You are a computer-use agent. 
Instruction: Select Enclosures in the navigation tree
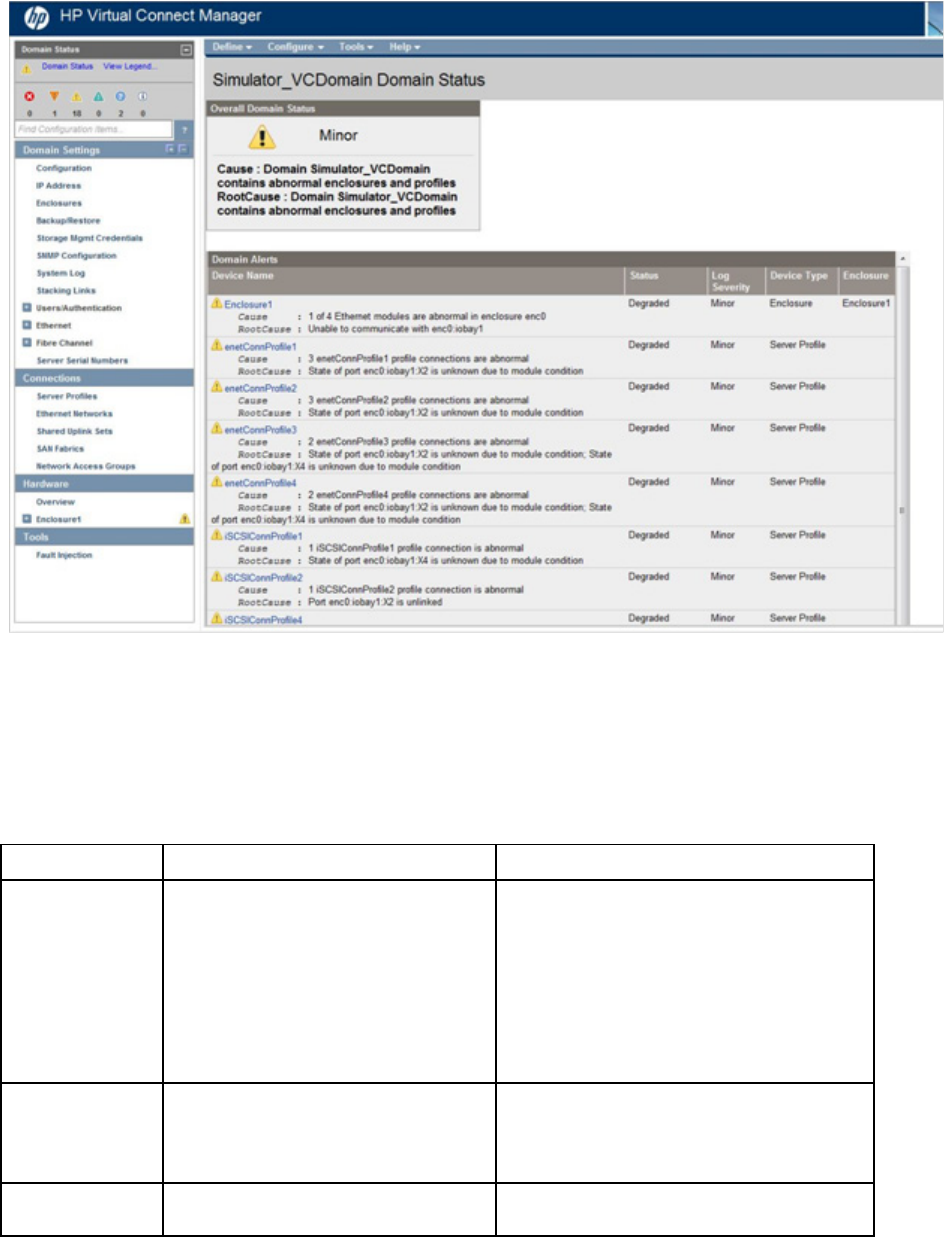pyautogui.click(x=59, y=203)
